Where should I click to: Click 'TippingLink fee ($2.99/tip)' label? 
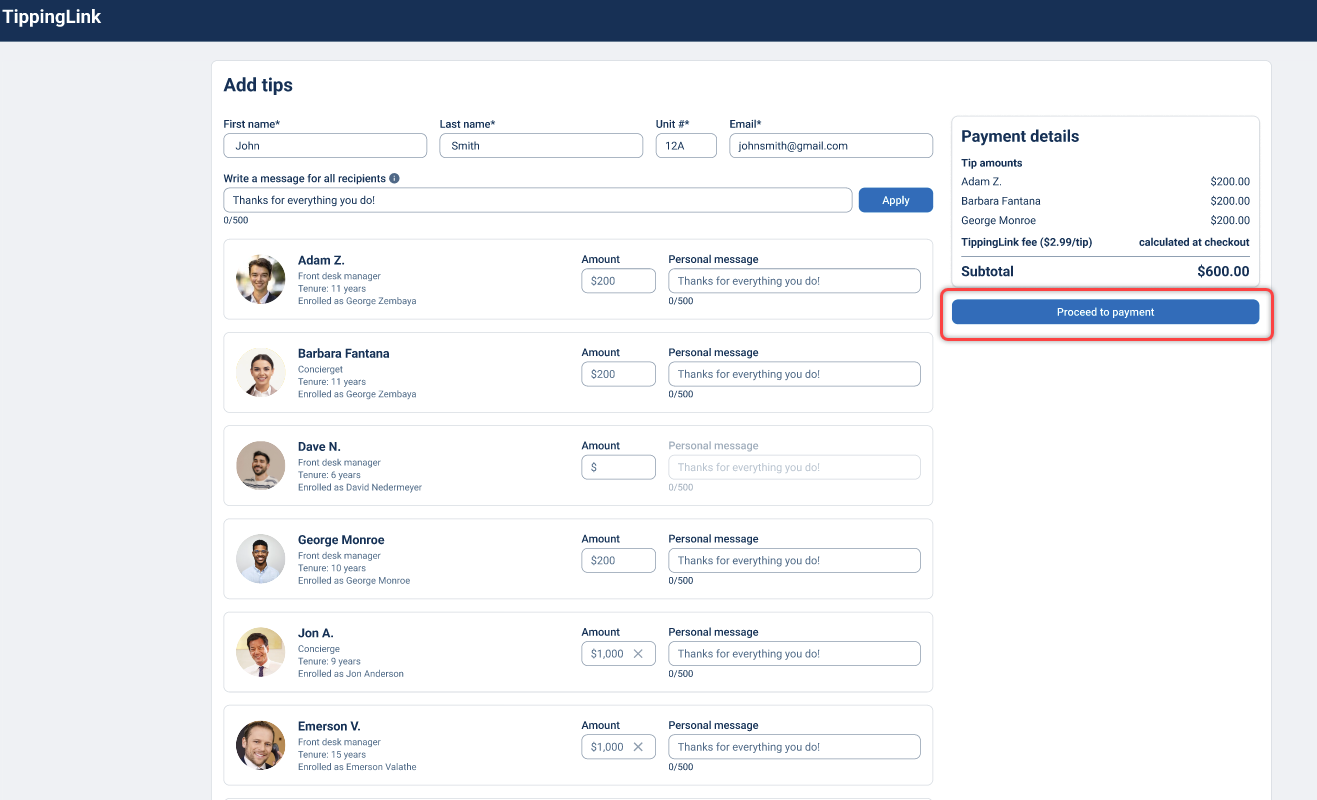[x=1026, y=242]
